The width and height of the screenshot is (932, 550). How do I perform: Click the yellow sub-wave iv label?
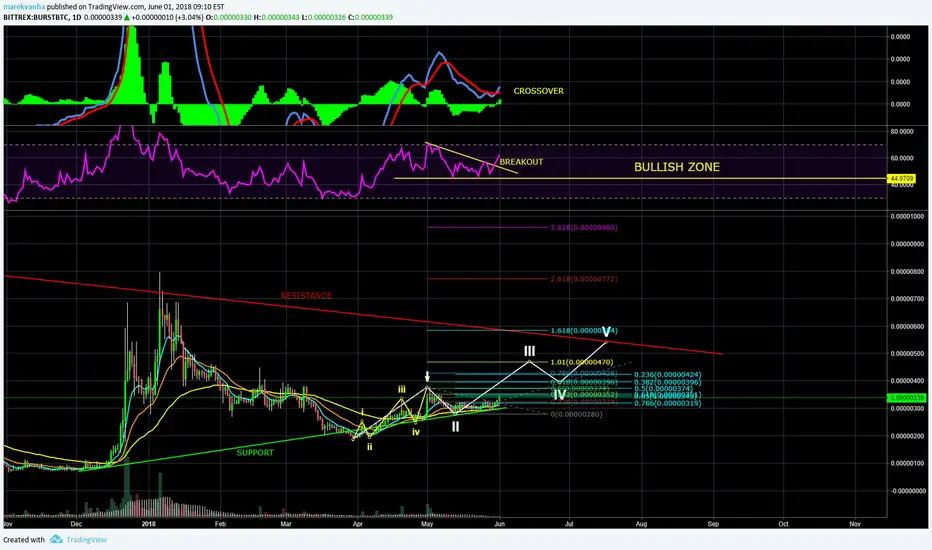pos(416,432)
